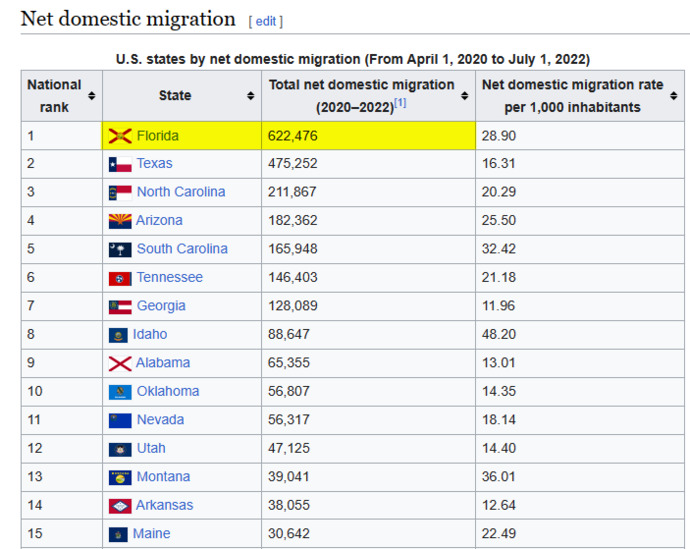This screenshot has width=690, height=549.
Task: Sort by Total net domestic migration arrows
Action: point(464,95)
